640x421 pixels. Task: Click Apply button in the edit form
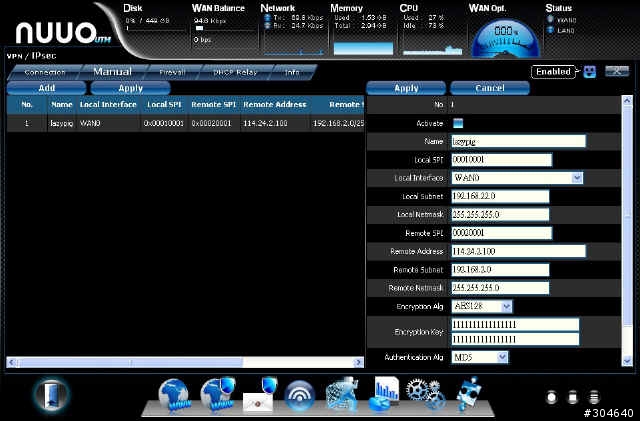point(406,88)
